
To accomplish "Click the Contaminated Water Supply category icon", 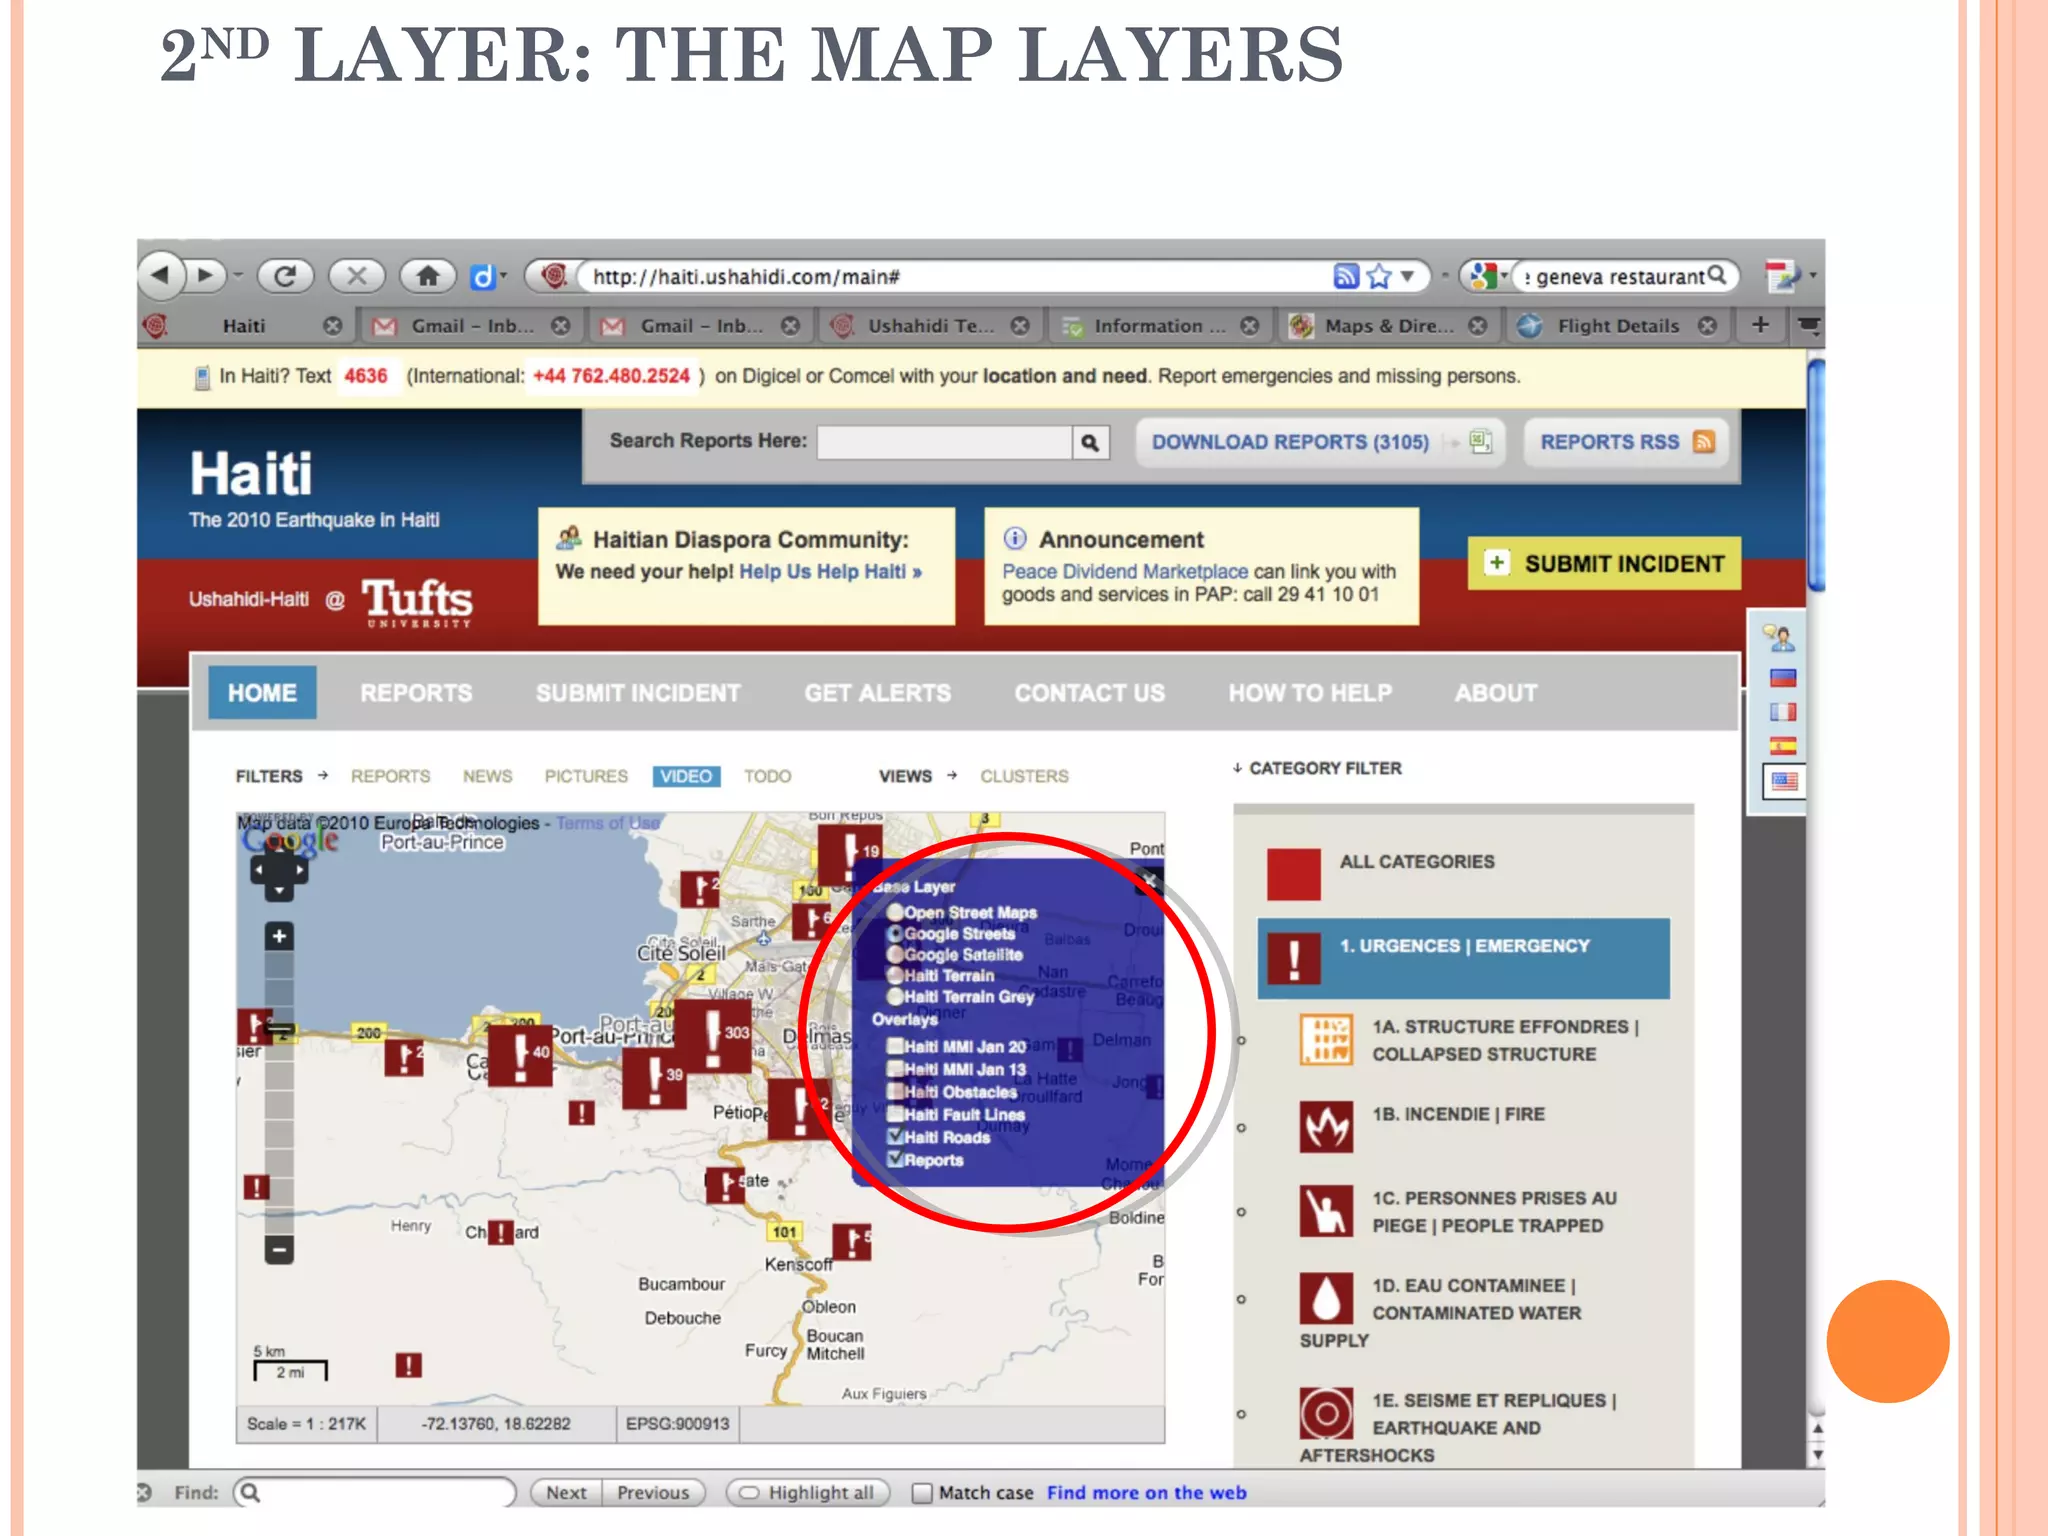I will [1326, 1299].
